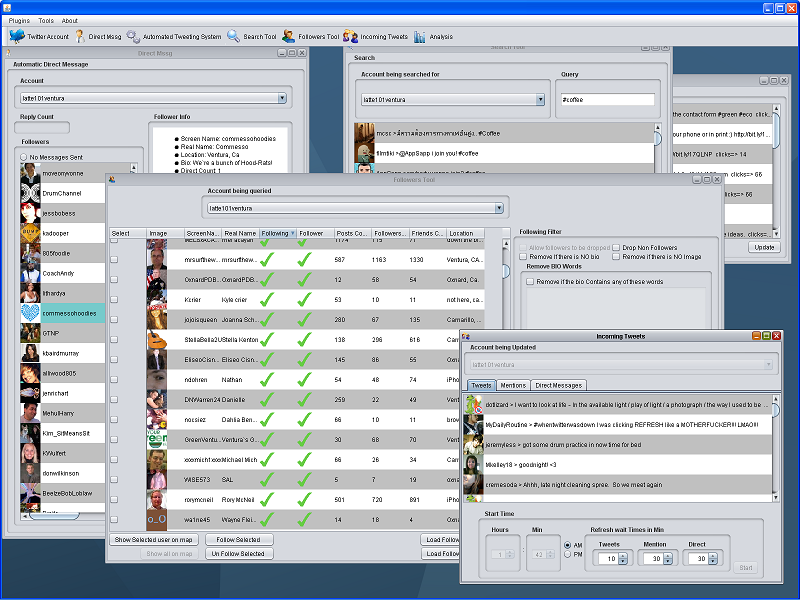Viewport: 800px width, 600px height.
Task: Open the Plugins menu
Action: (19, 20)
